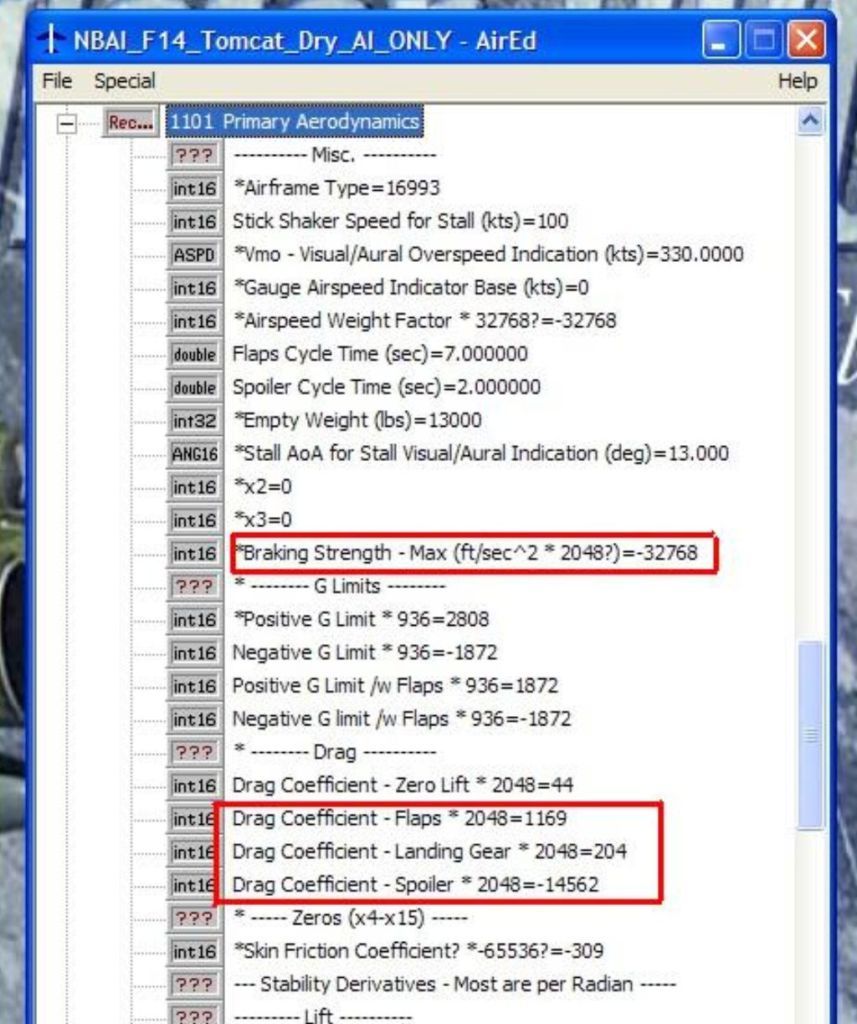Image resolution: width=857 pixels, height=1024 pixels.
Task: Click the double icon beside Flaps Cycle Time
Action: click(194, 354)
